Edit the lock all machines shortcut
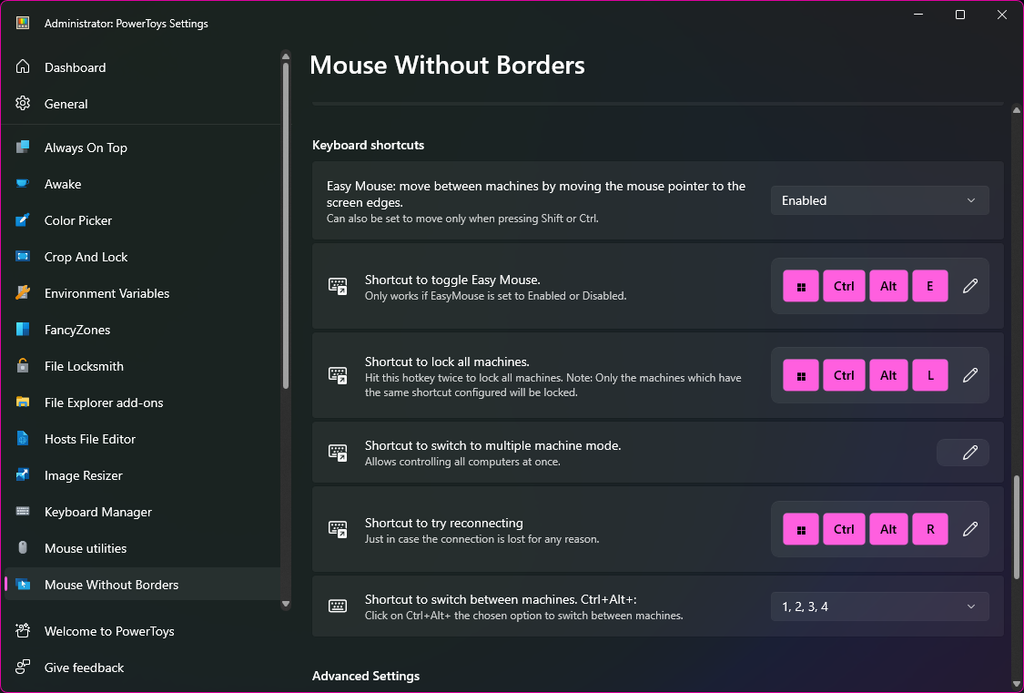Viewport: 1024px width, 693px height. click(969, 376)
